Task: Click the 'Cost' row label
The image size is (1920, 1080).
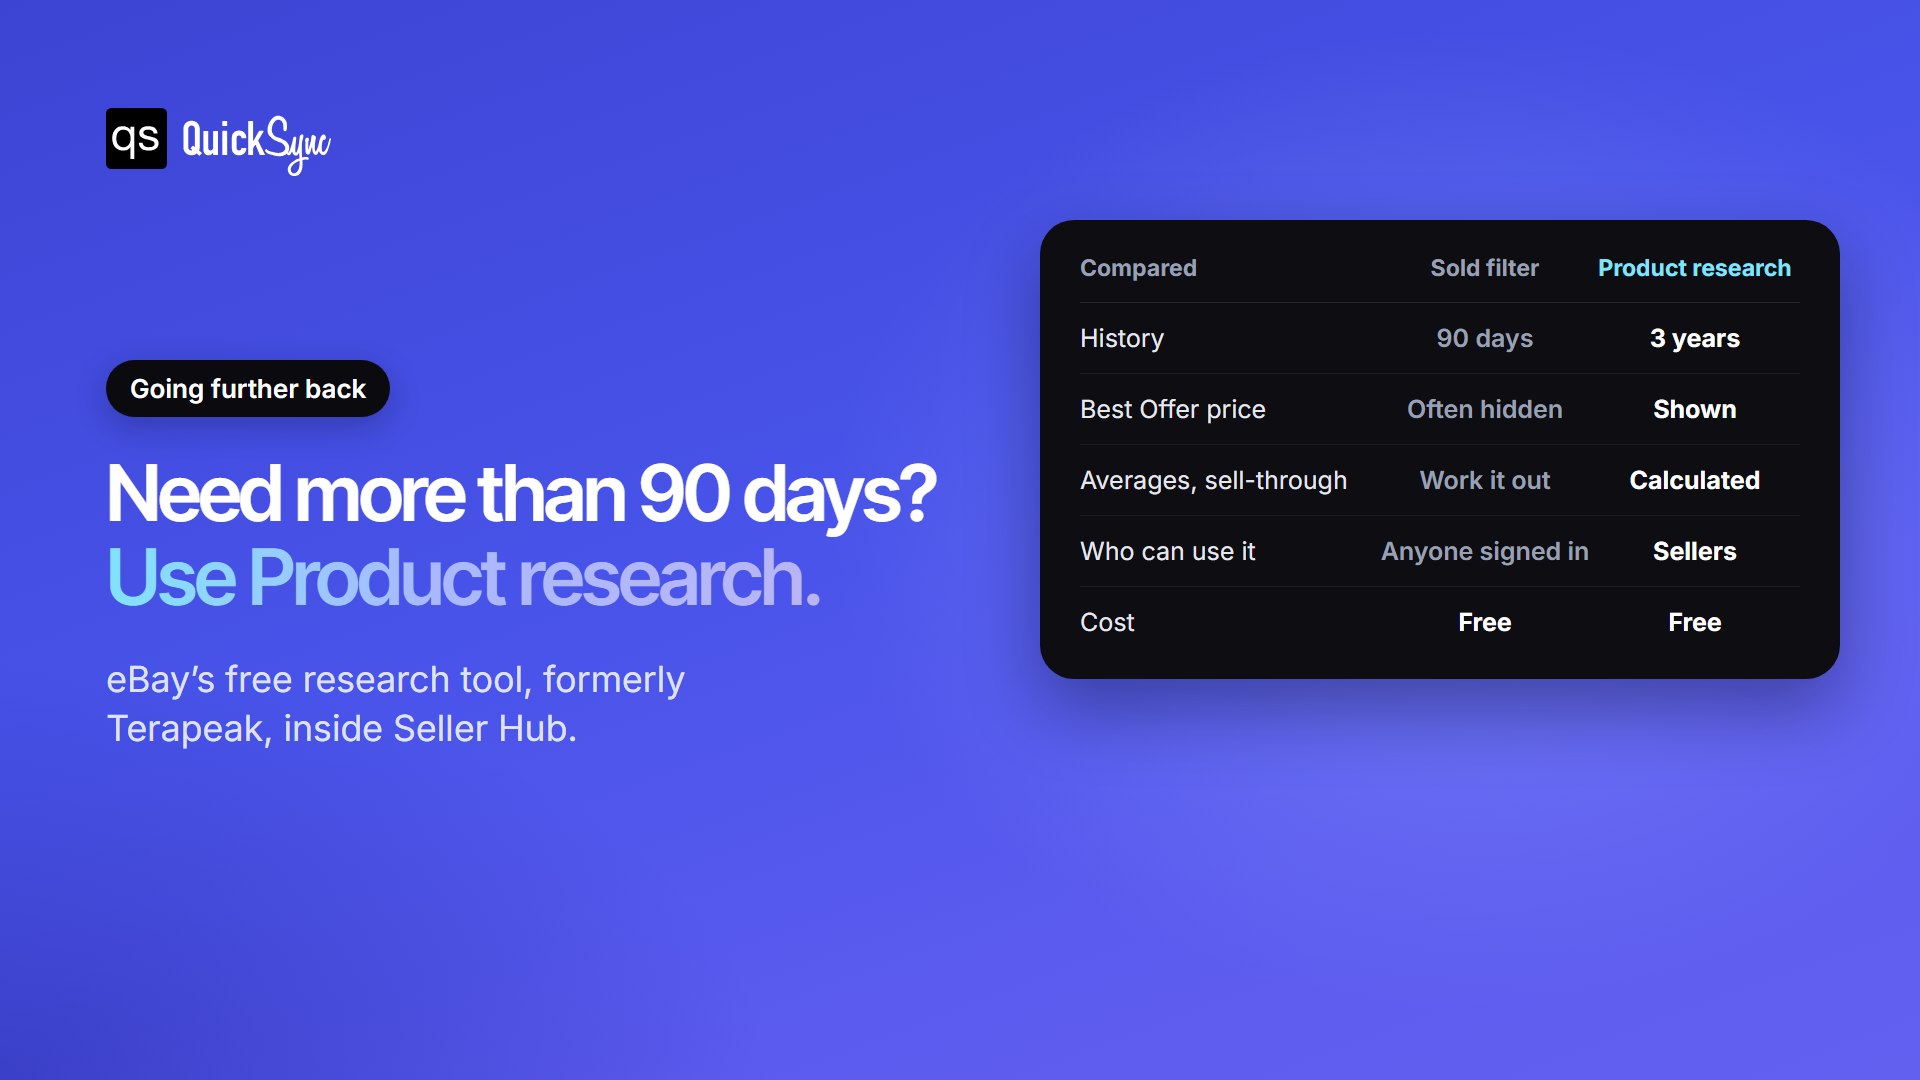Action: [1107, 622]
